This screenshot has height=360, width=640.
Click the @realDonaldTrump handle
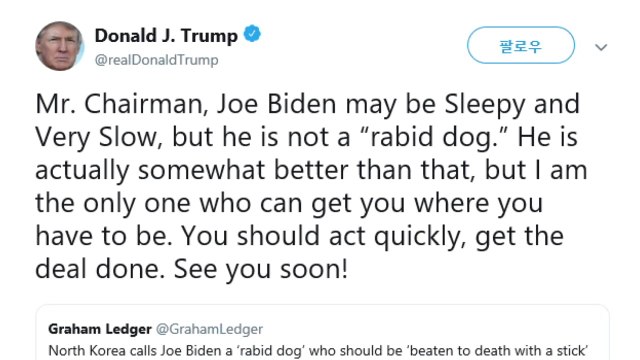click(156, 60)
